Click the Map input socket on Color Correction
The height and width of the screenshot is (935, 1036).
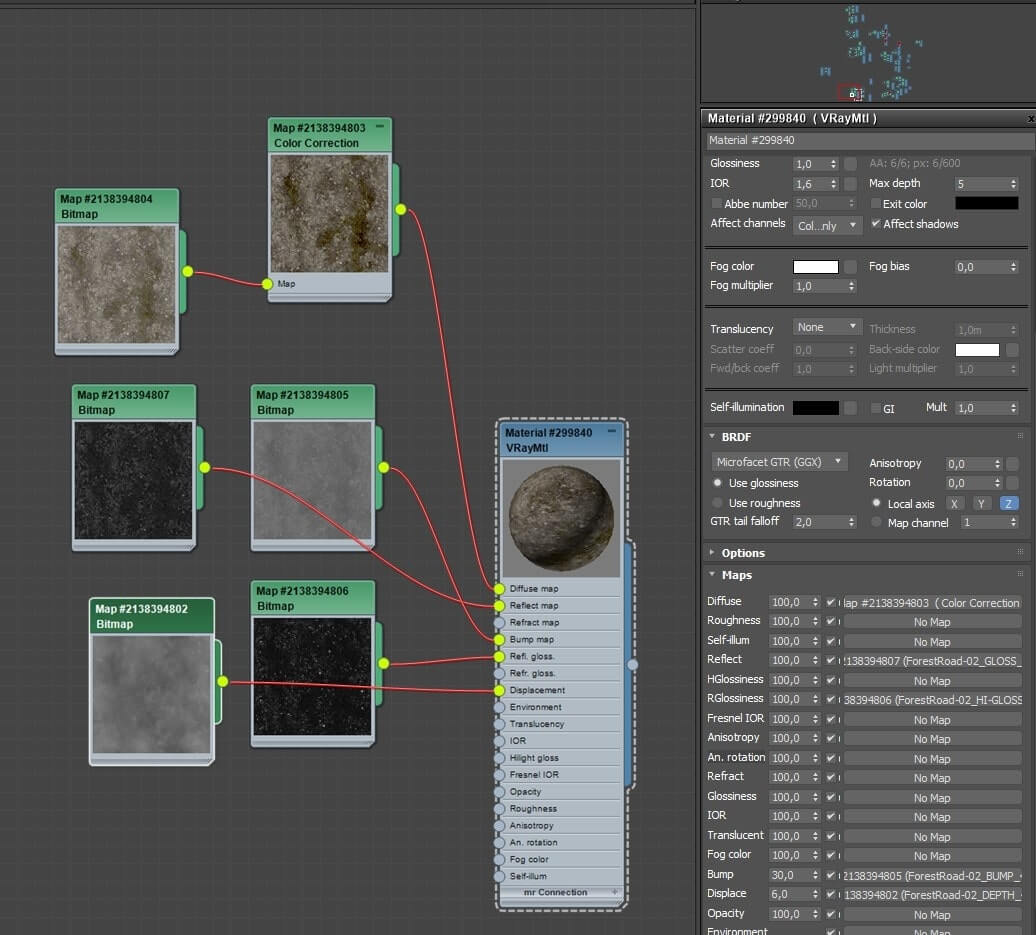(x=267, y=284)
